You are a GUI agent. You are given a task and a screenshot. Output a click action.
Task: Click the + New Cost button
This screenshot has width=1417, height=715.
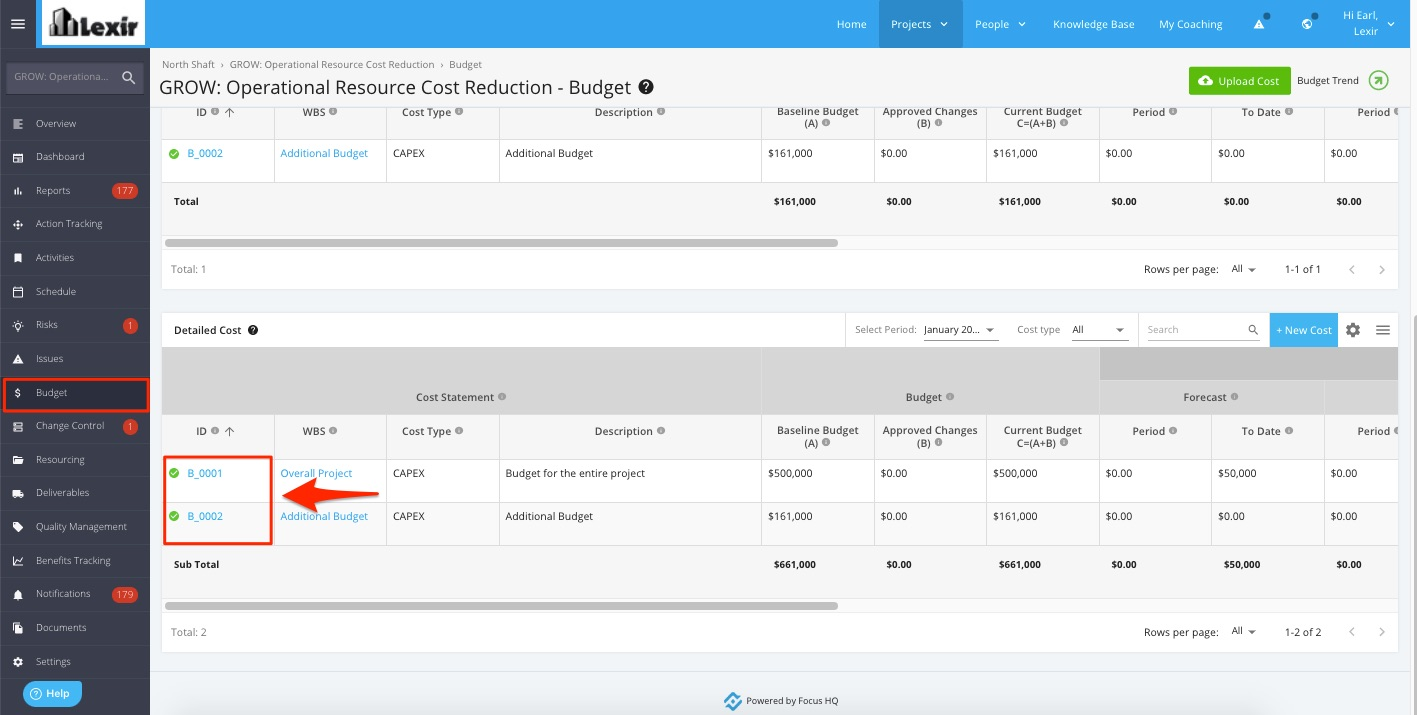click(x=1303, y=330)
